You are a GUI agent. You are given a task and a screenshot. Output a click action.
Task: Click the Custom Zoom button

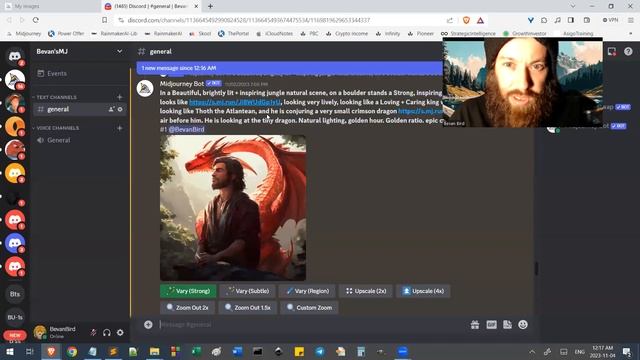click(309, 307)
